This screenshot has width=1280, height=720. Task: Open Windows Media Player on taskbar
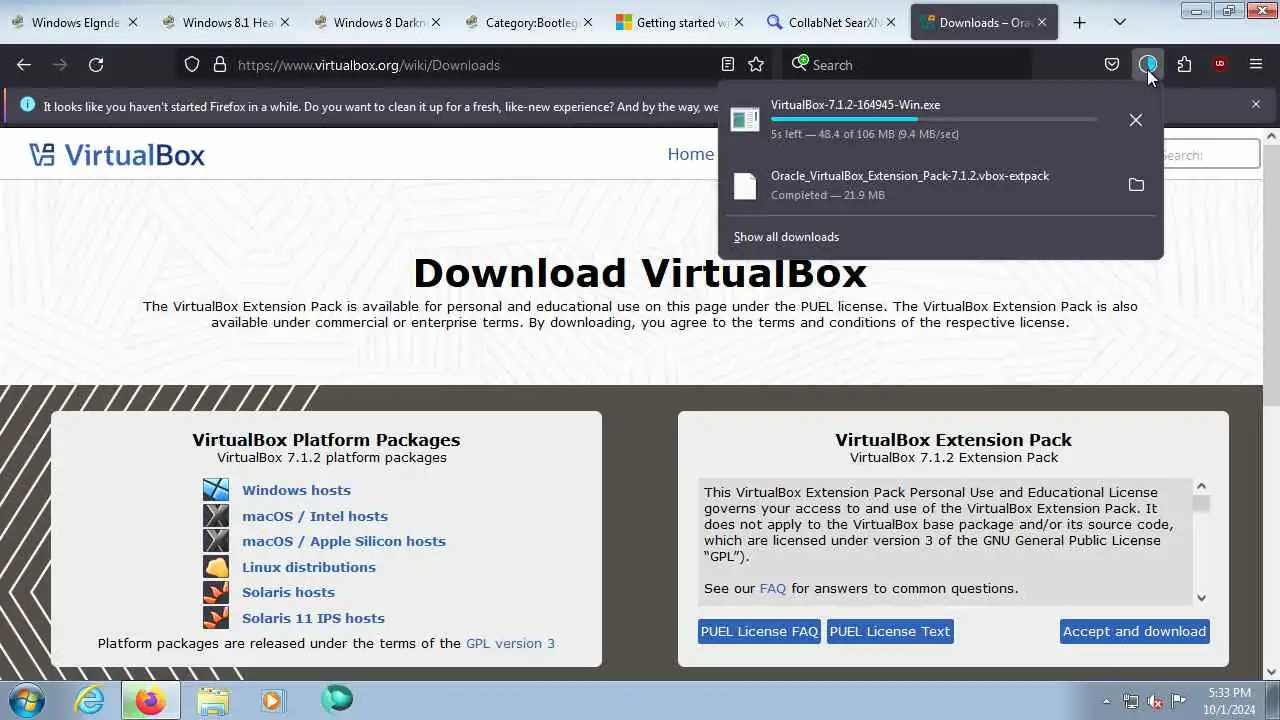pos(272,700)
